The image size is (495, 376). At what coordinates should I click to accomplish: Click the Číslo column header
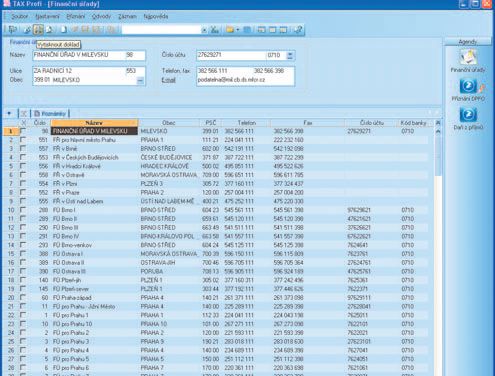[39, 123]
